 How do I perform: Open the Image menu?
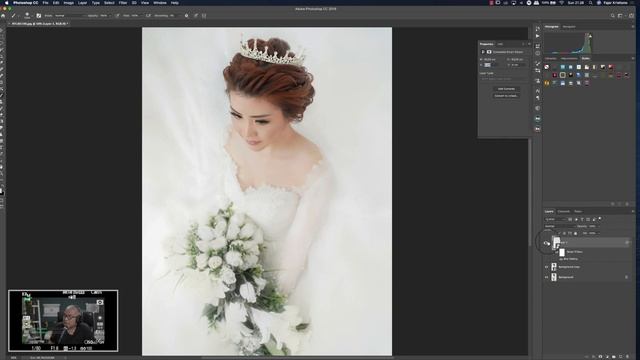(x=69, y=3)
